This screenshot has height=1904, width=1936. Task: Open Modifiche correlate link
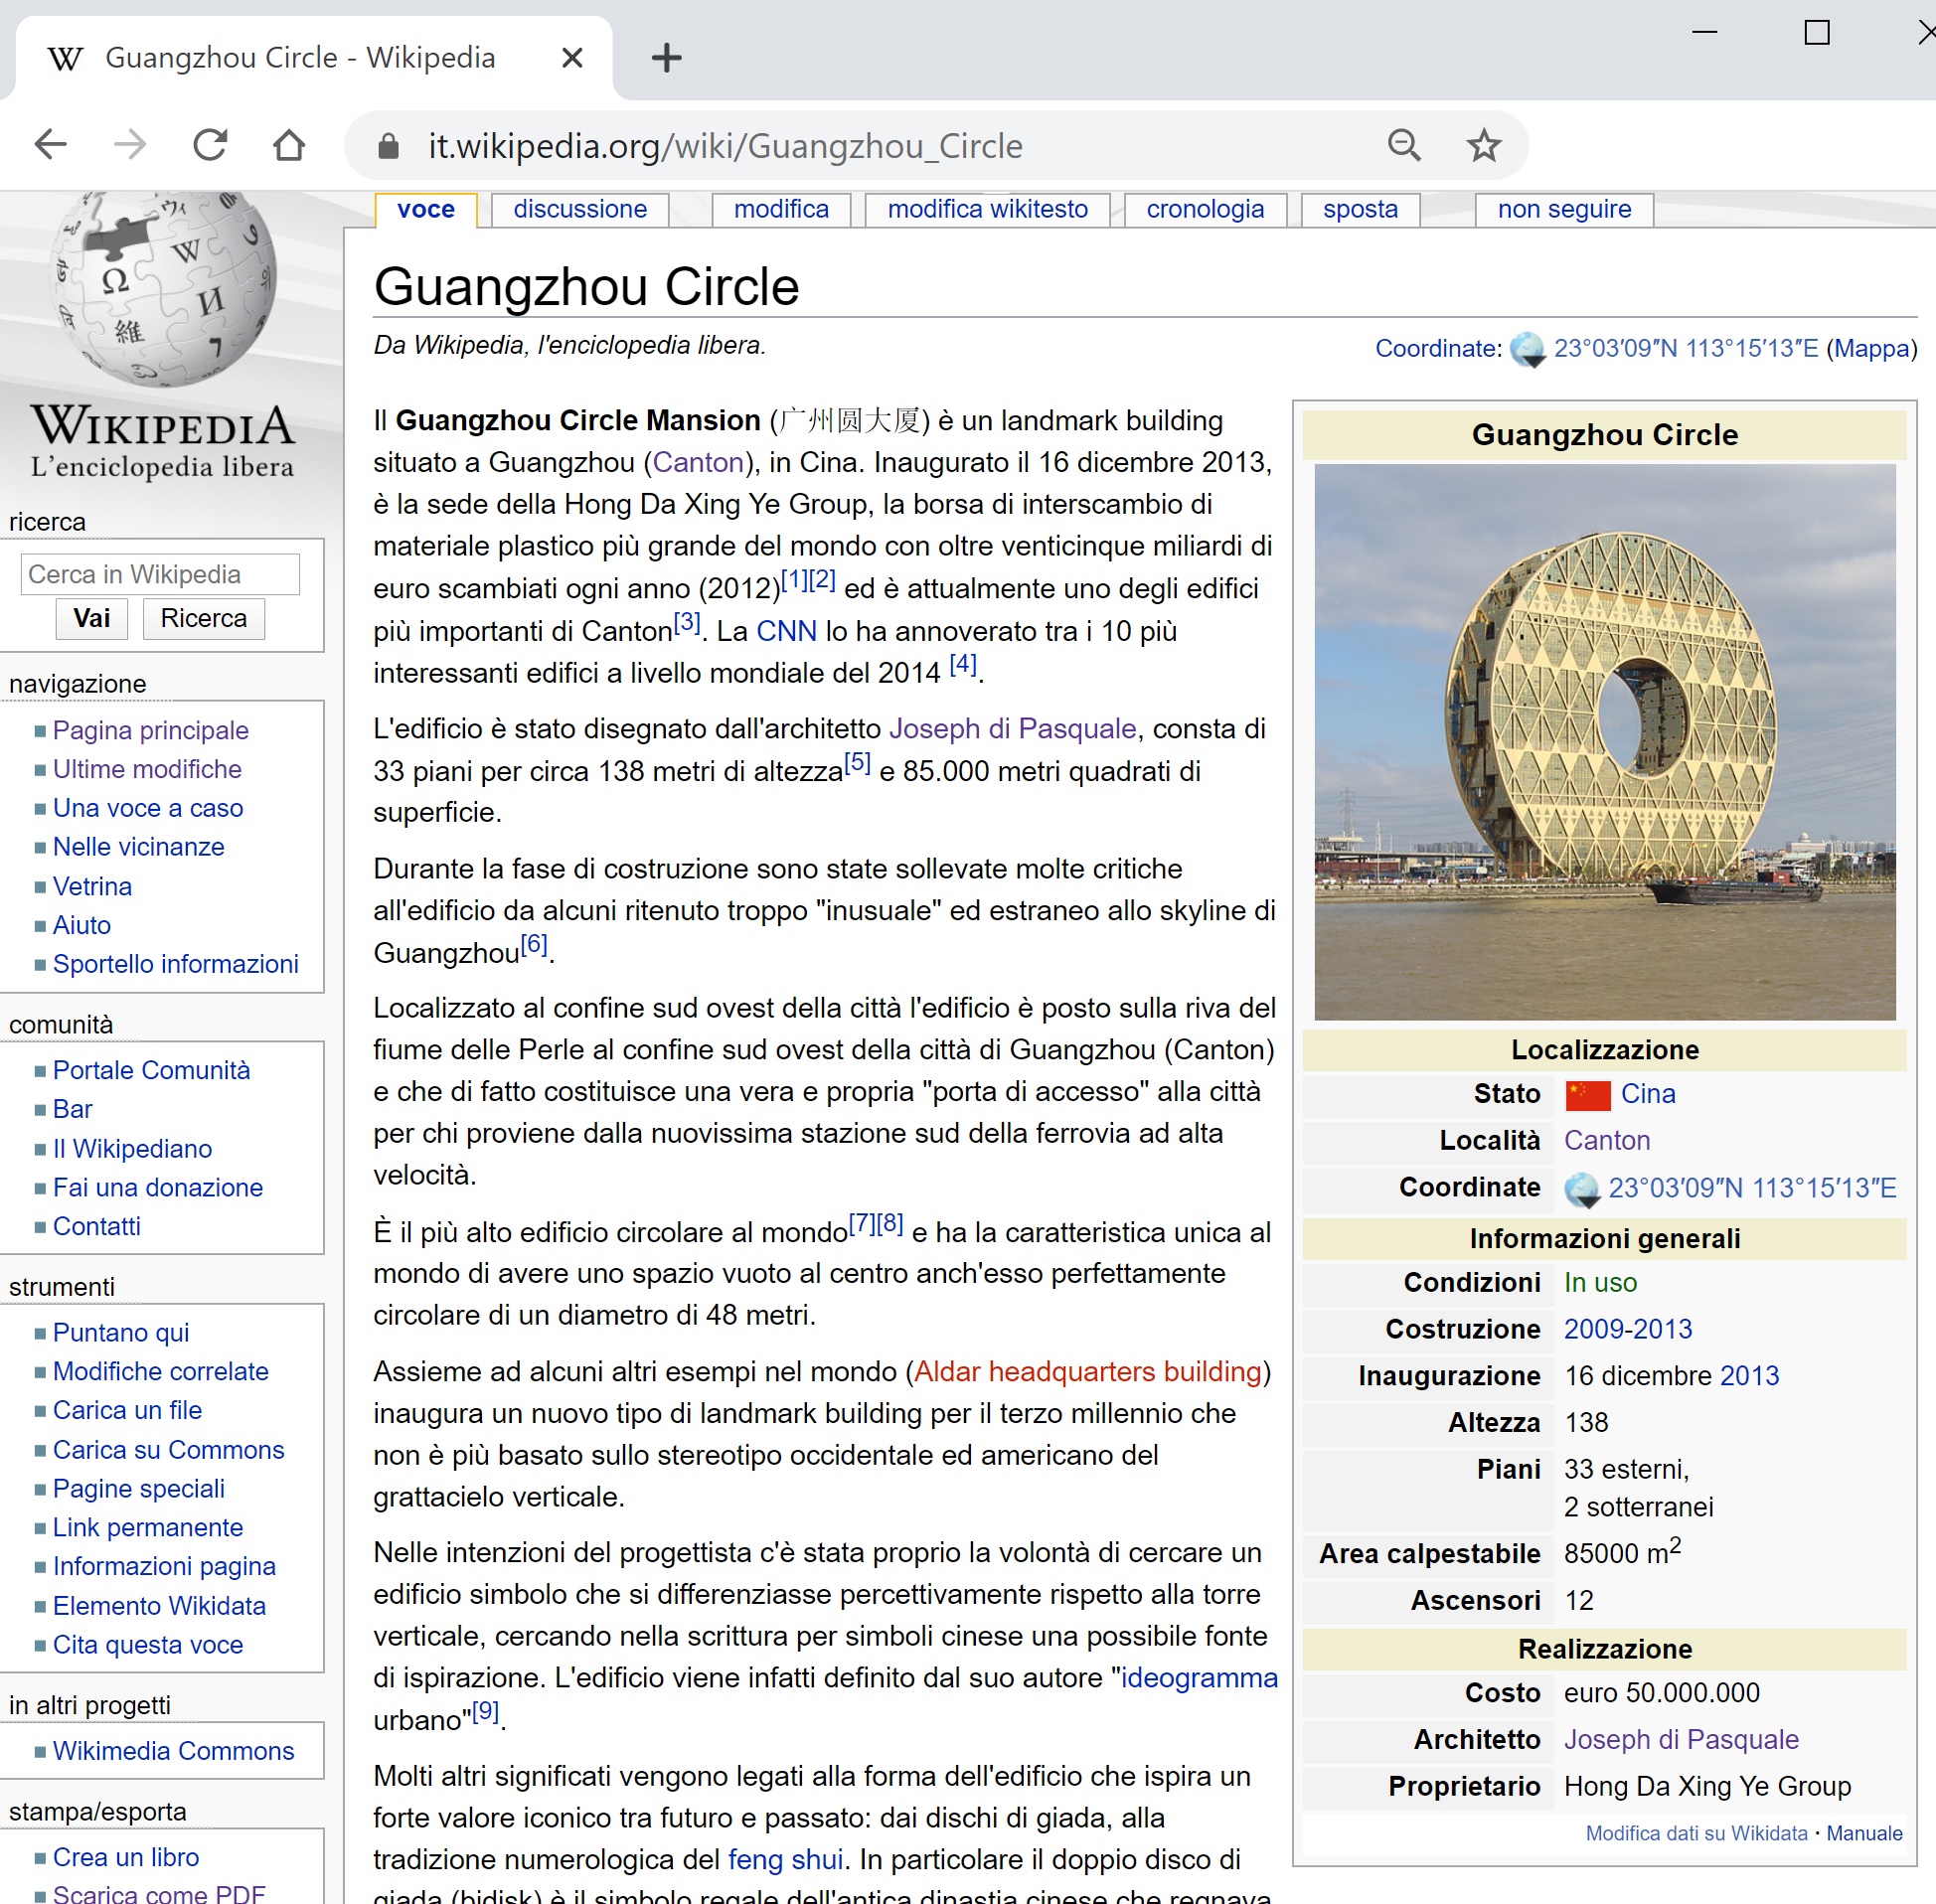click(161, 1372)
